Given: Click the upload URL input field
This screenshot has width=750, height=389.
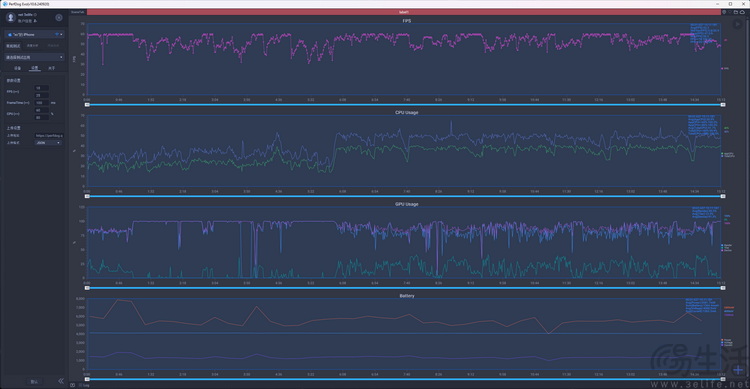Looking at the screenshot, I should [49, 135].
